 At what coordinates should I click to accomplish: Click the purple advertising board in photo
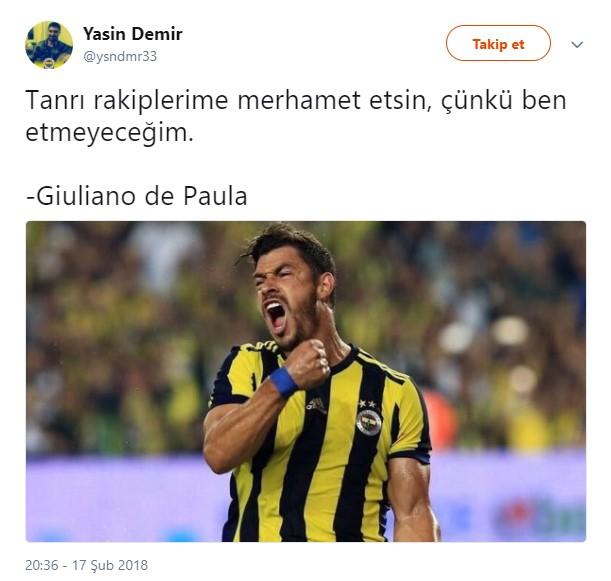click(x=117, y=497)
